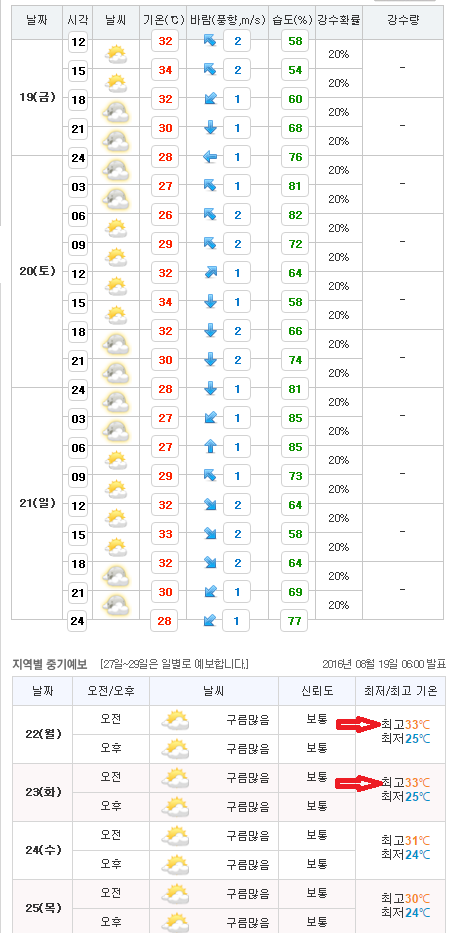Select the cloudy icon for 23(화) 오후

[176, 807]
